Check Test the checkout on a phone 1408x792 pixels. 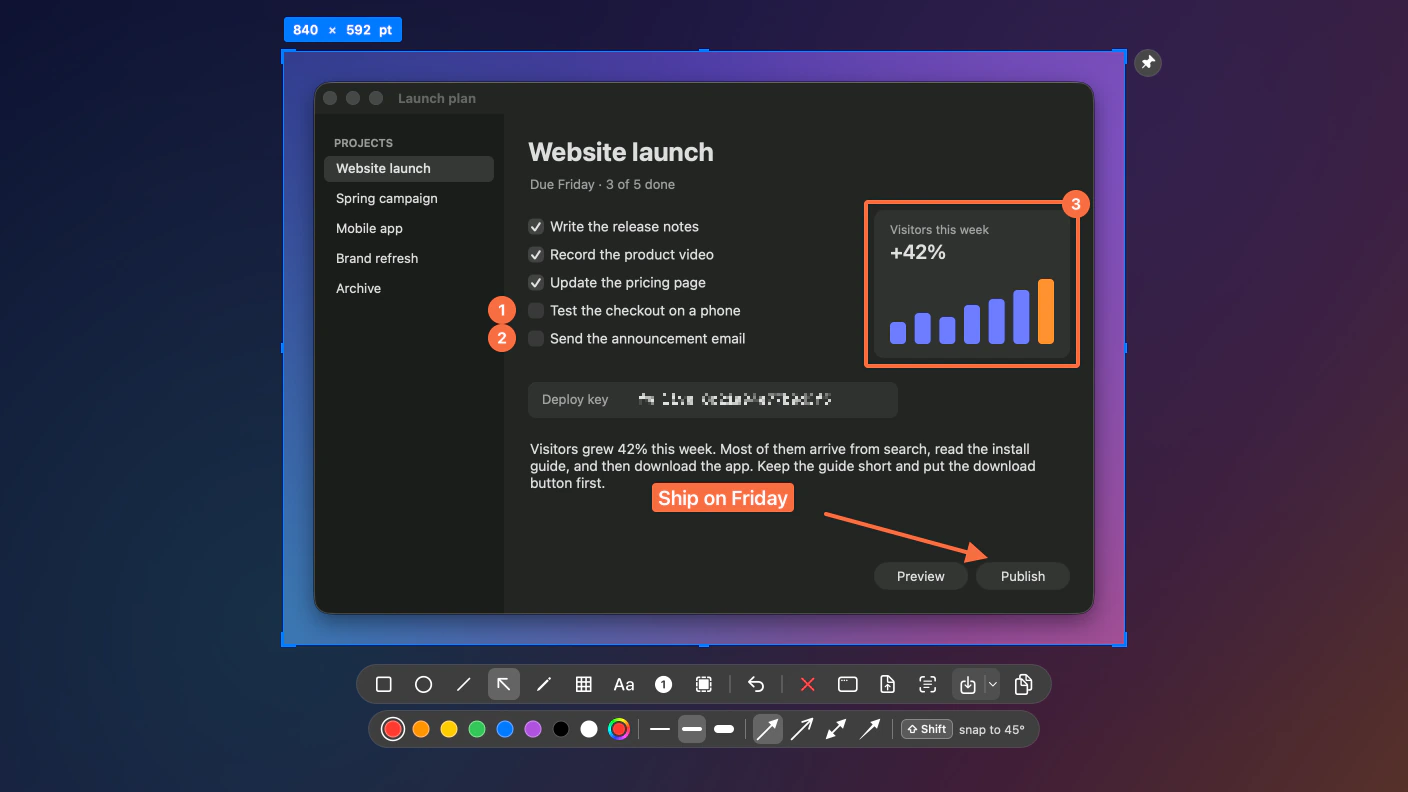coord(536,311)
